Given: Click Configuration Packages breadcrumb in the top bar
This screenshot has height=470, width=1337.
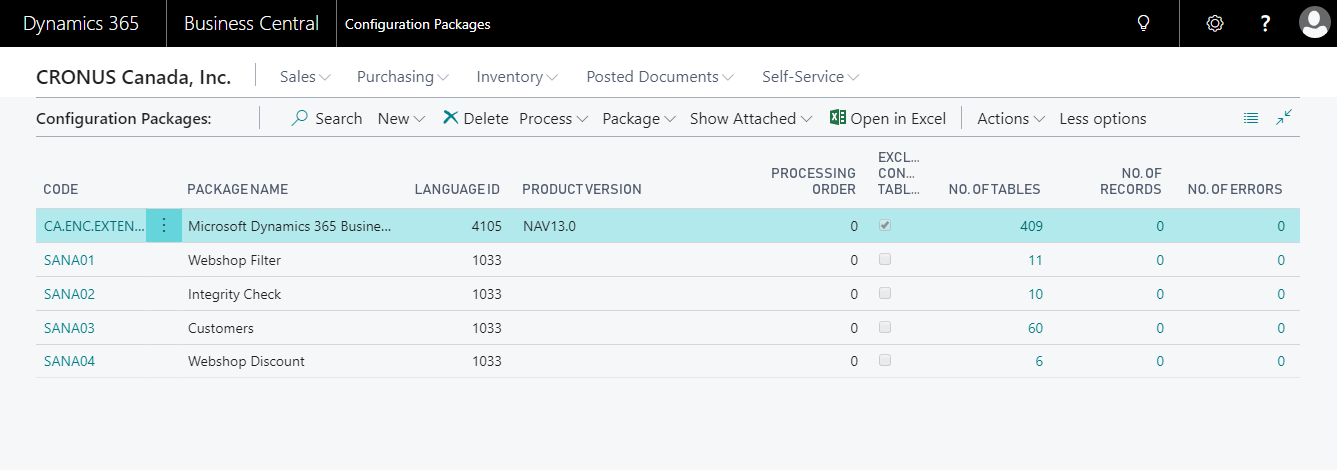Looking at the screenshot, I should click(418, 24).
